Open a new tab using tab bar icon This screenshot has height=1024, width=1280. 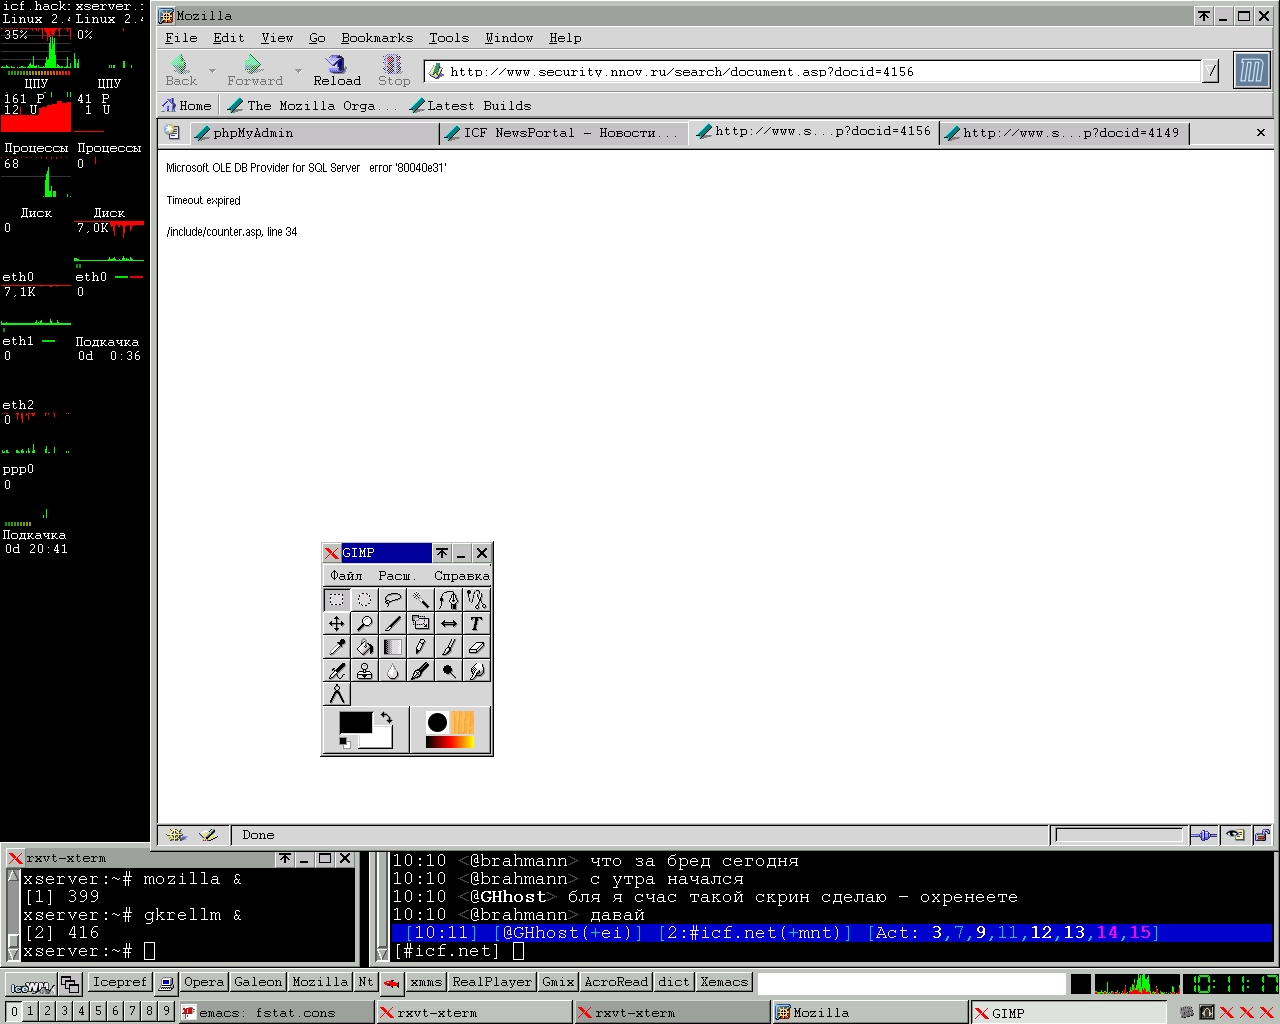[x=172, y=133]
